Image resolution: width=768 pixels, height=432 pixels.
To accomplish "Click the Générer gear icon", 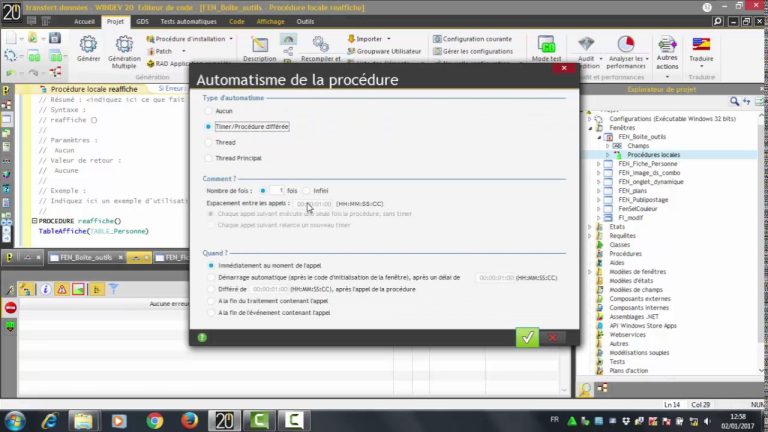I will point(88,45).
